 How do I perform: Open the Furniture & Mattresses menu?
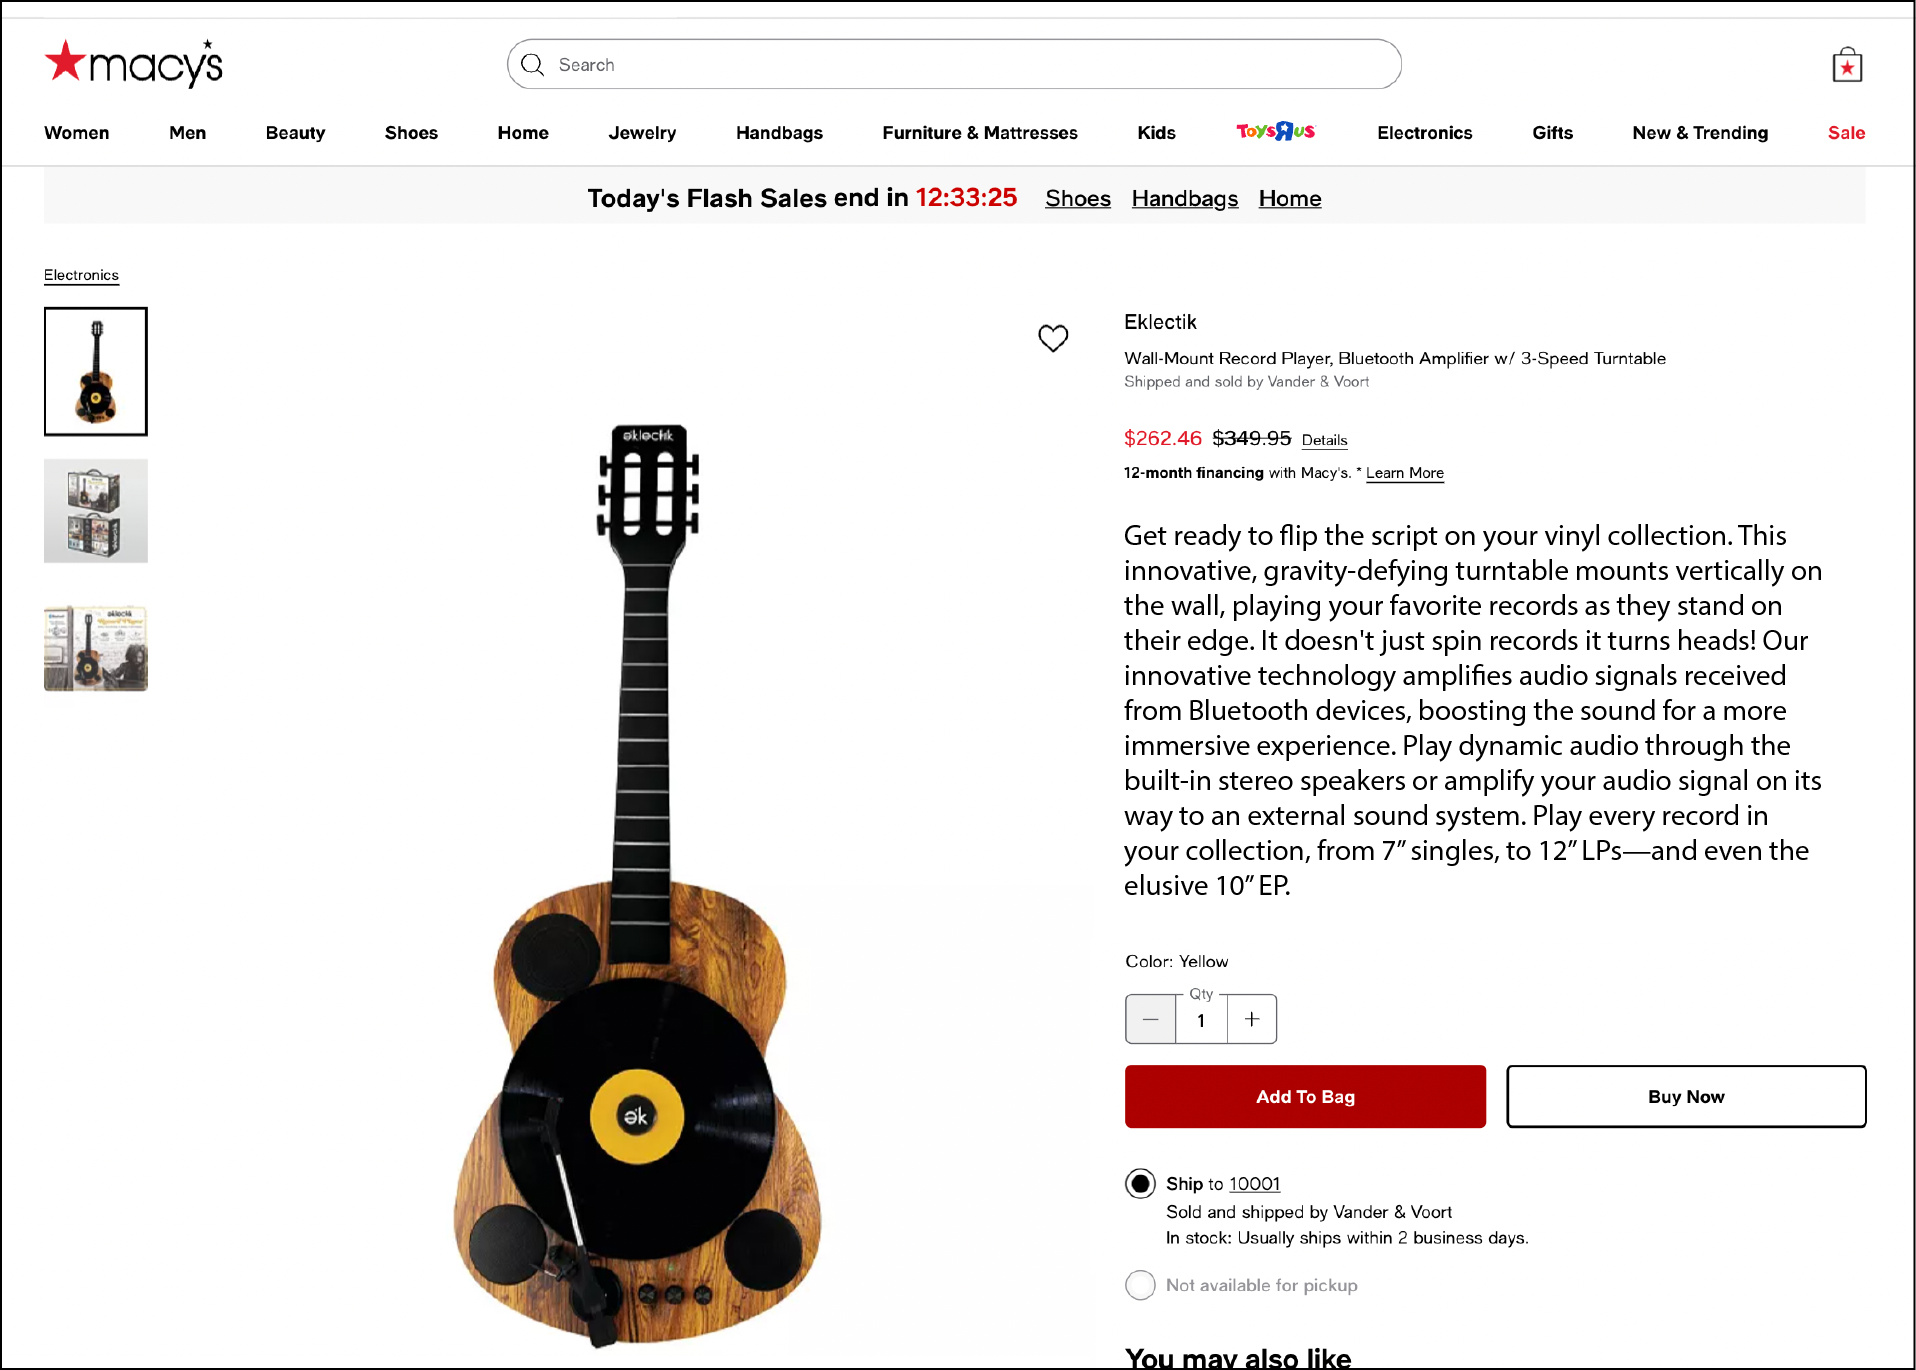coord(979,132)
